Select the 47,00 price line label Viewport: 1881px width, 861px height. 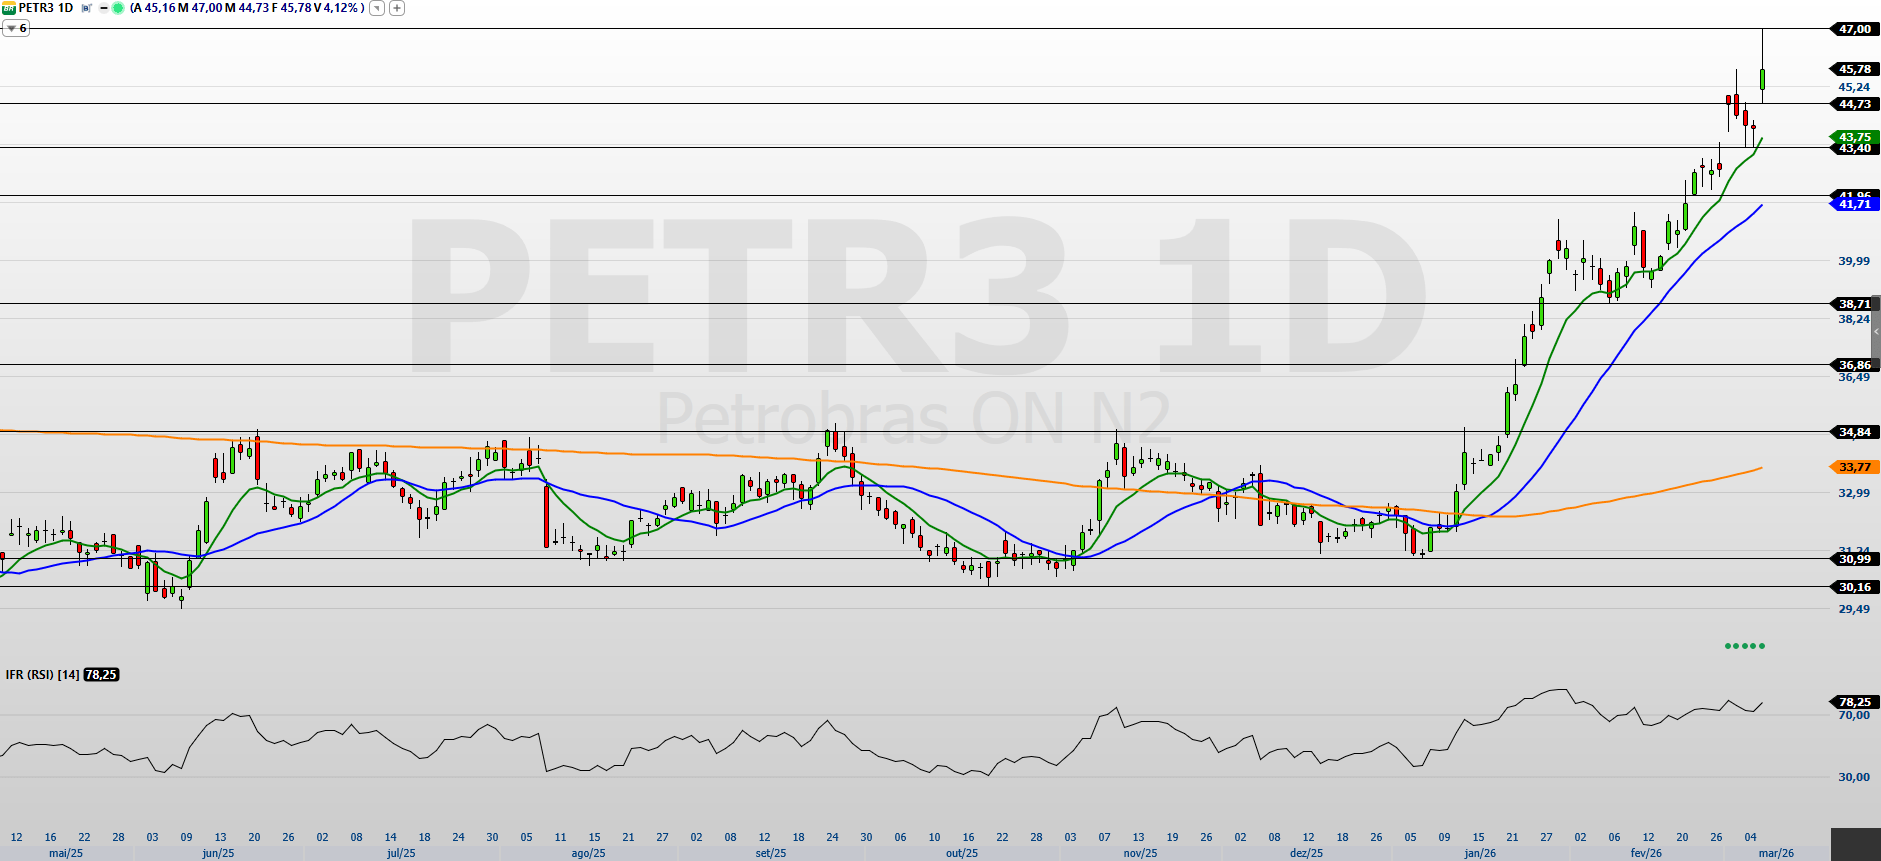[x=1854, y=29]
